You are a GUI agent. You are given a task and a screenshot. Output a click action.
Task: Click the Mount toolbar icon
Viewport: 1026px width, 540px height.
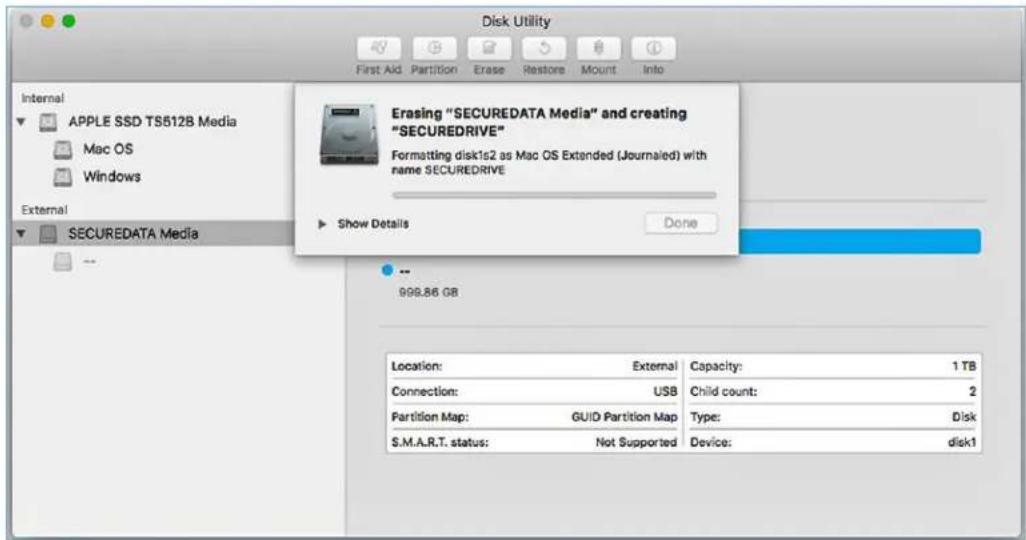(x=599, y=48)
